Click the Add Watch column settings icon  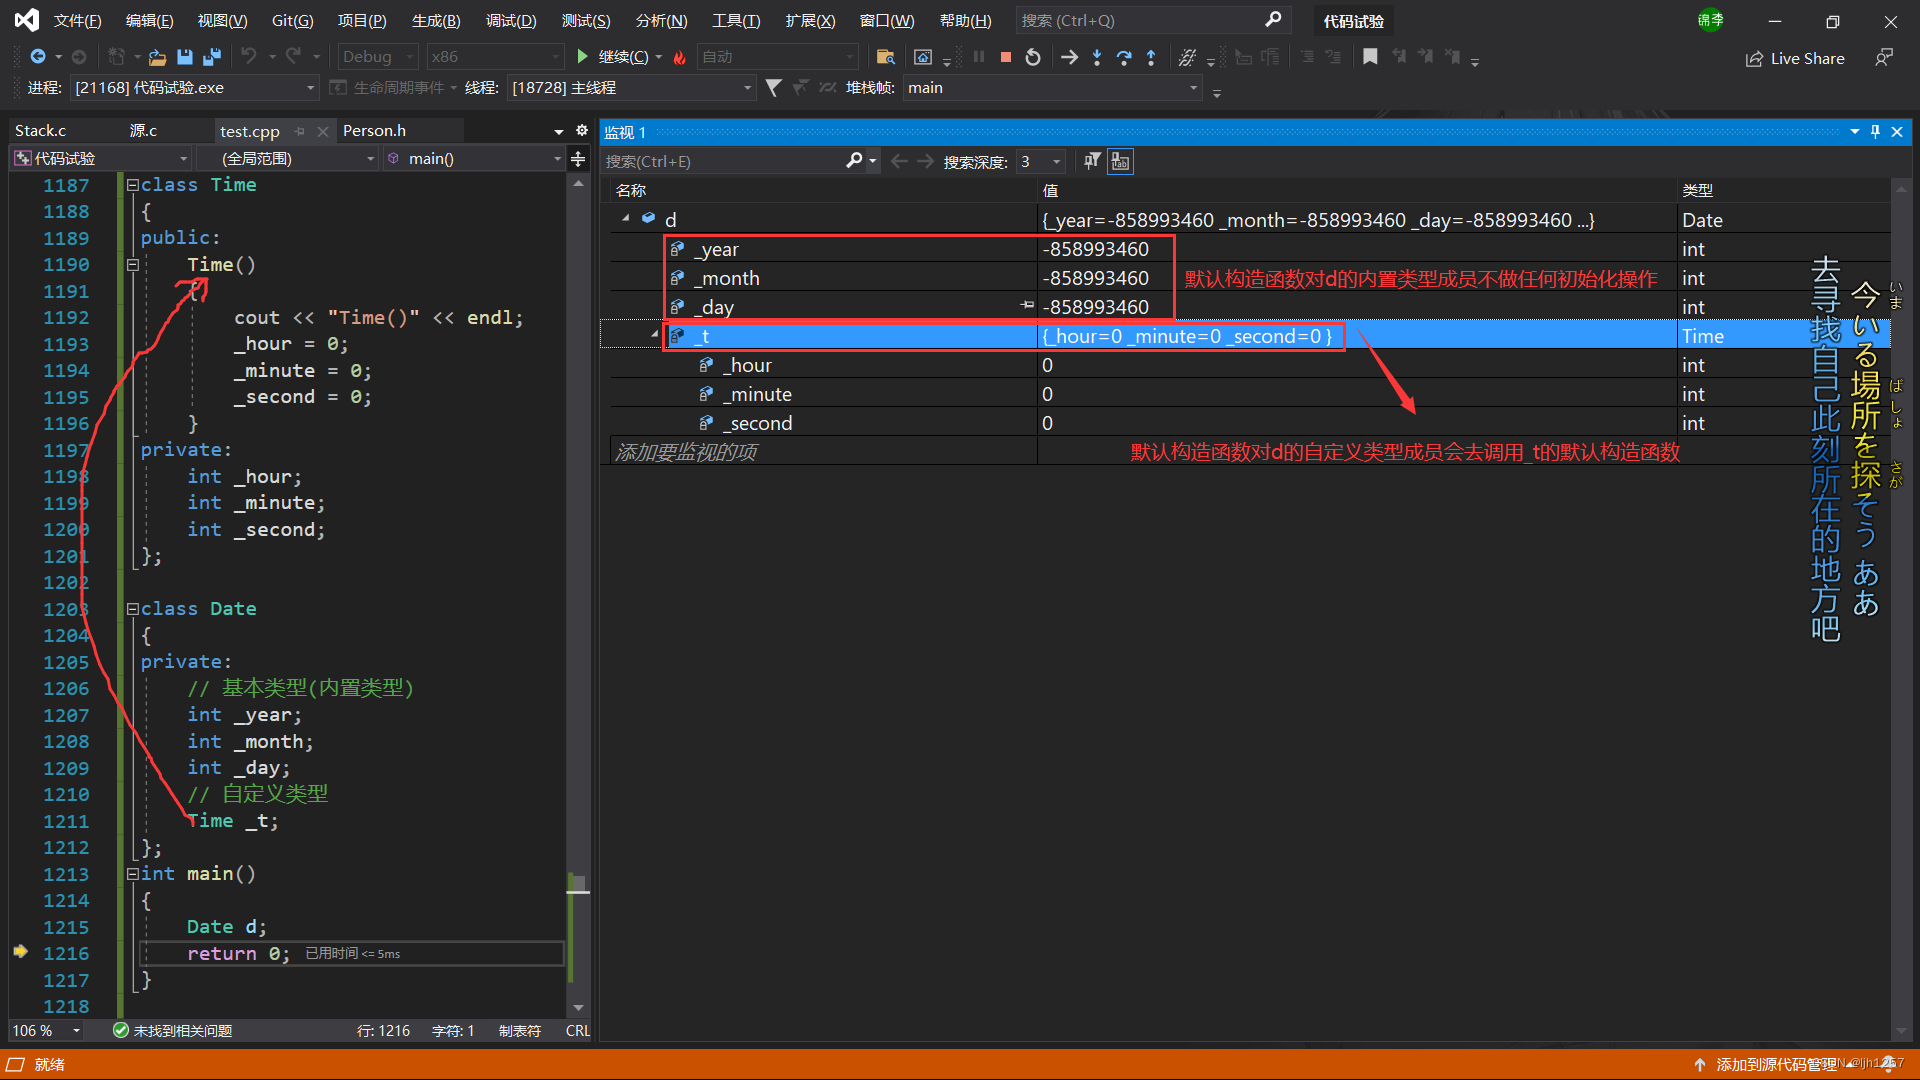pos(1120,160)
